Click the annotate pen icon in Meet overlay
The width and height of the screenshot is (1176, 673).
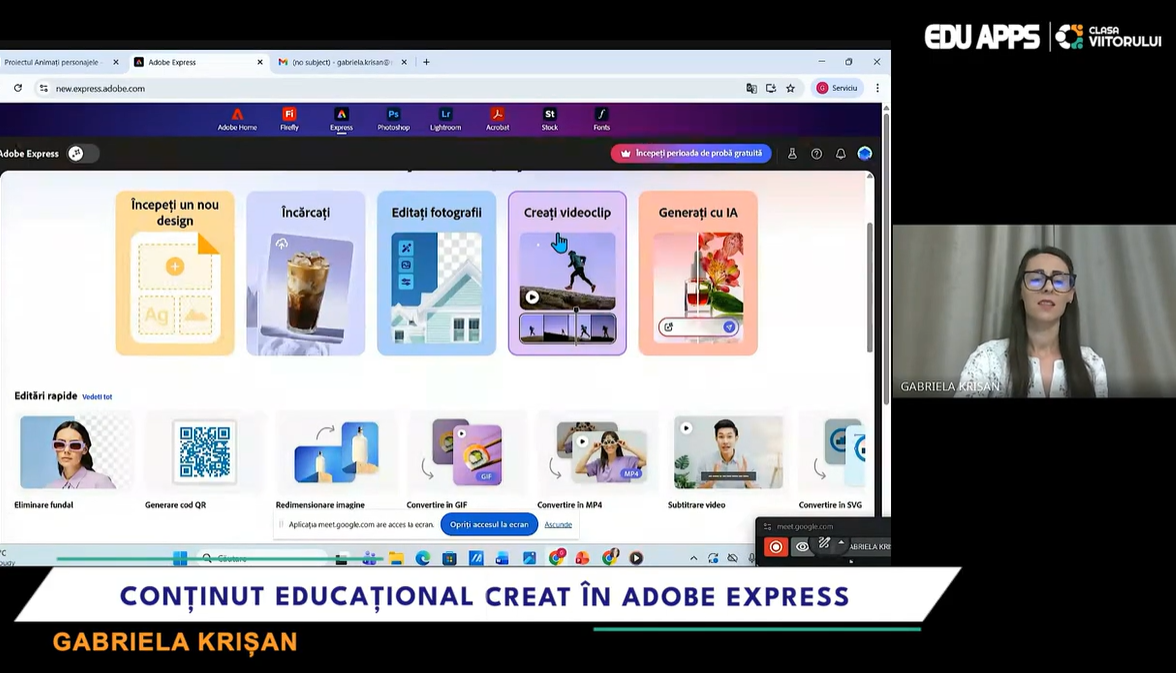click(x=824, y=543)
